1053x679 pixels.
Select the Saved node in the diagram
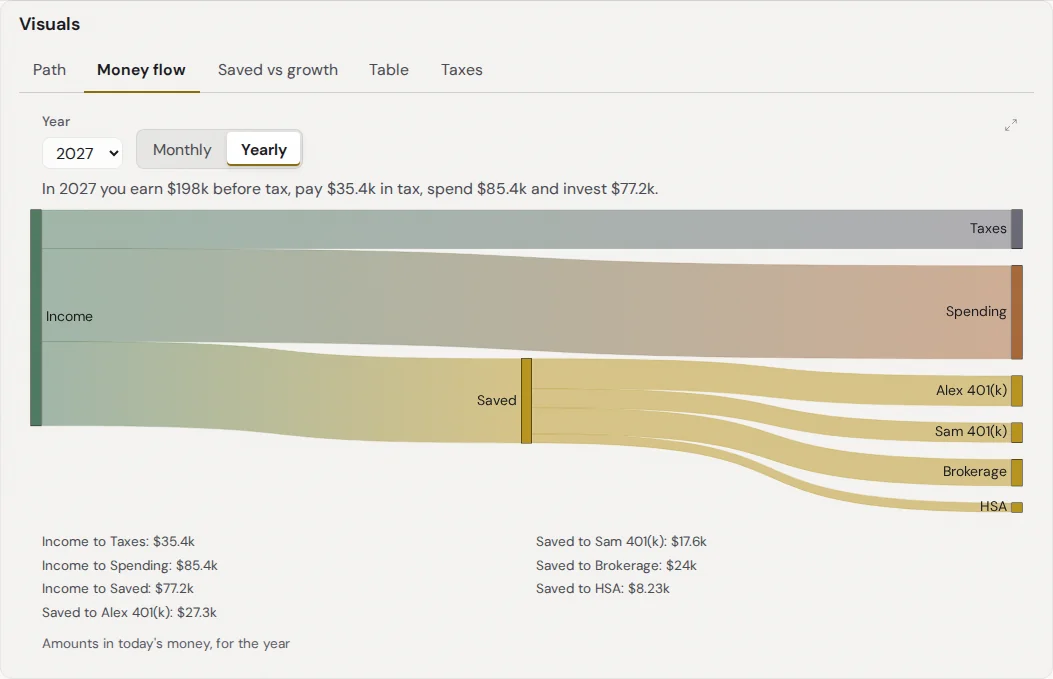coord(526,401)
